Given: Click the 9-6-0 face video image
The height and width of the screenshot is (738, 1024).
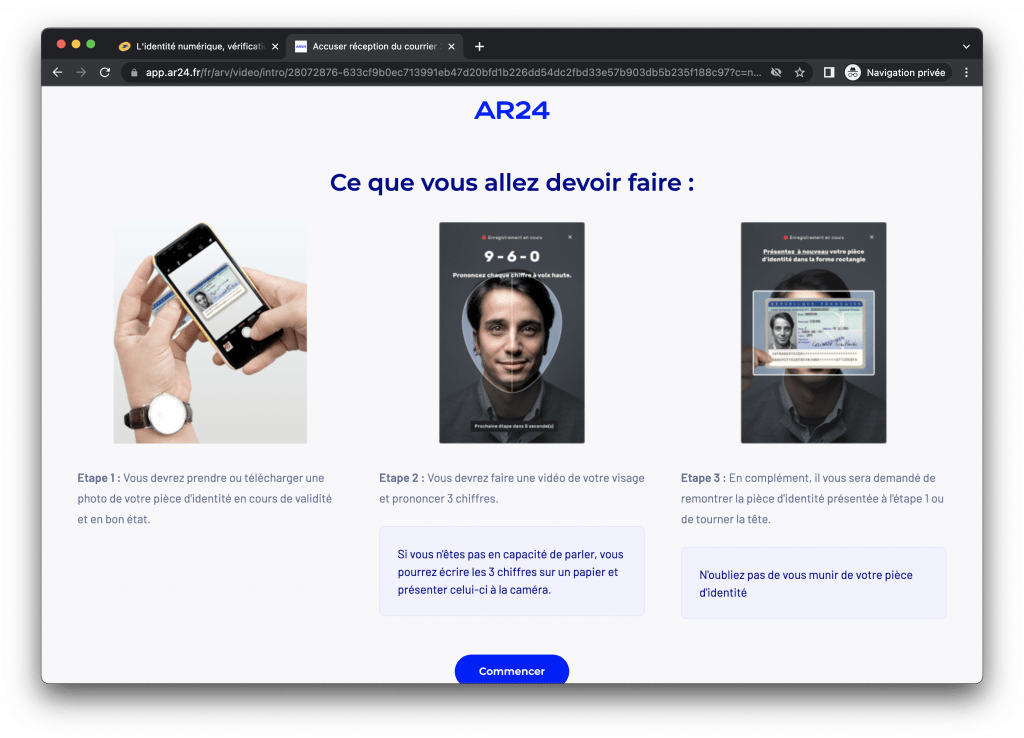Looking at the screenshot, I should coord(512,332).
